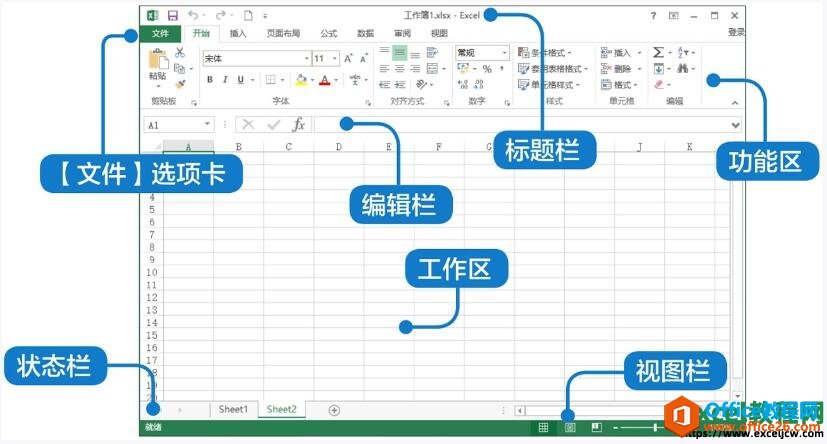Toggle italic formatting
The height and width of the screenshot is (444, 827).
(225, 80)
